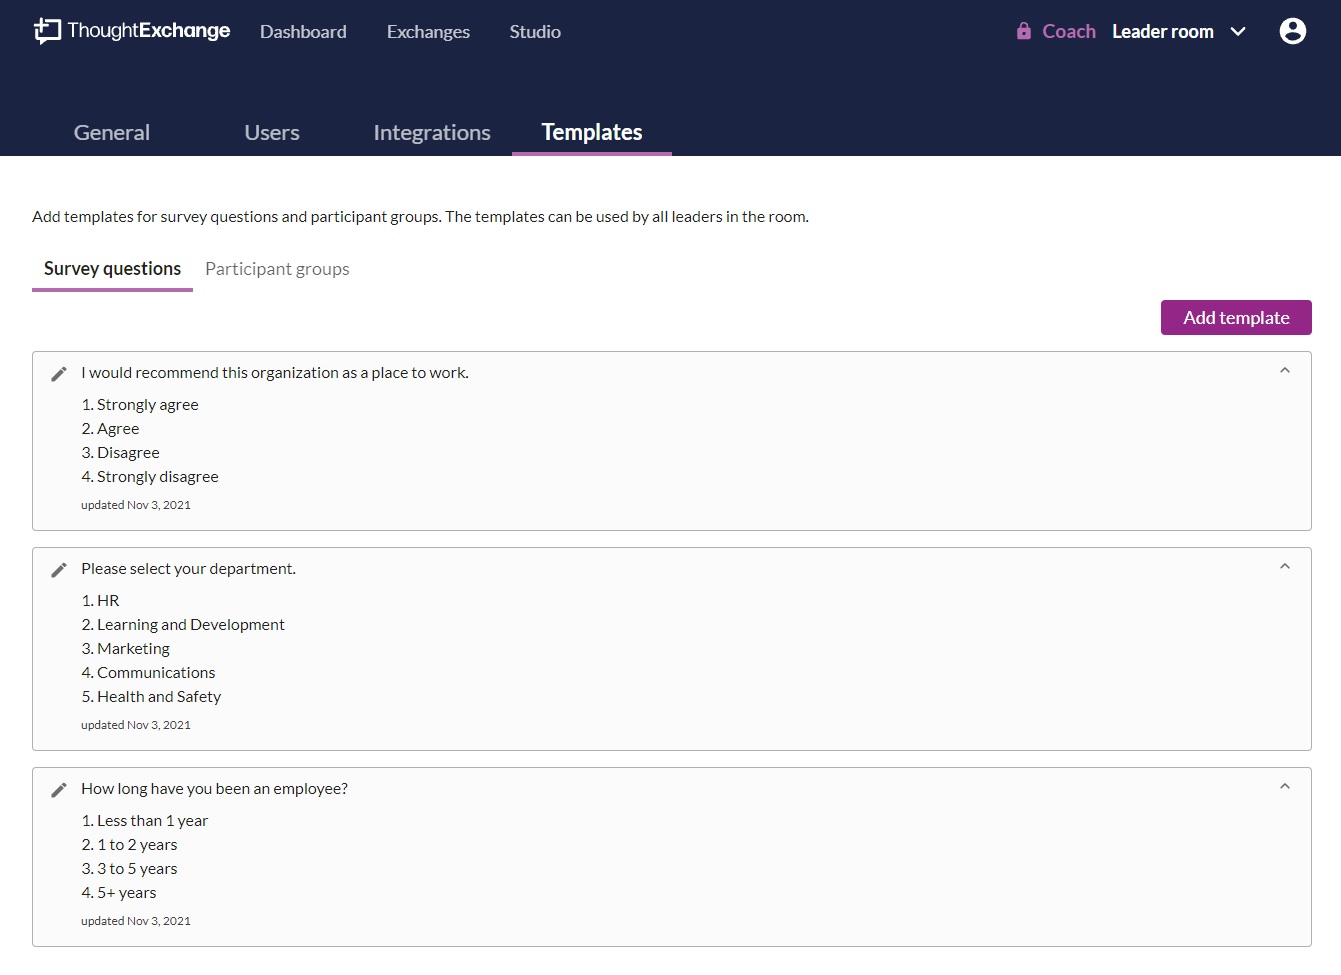The image size is (1341, 975).
Task: Edit the 'recommend this organization' template pencil
Action: click(59, 373)
